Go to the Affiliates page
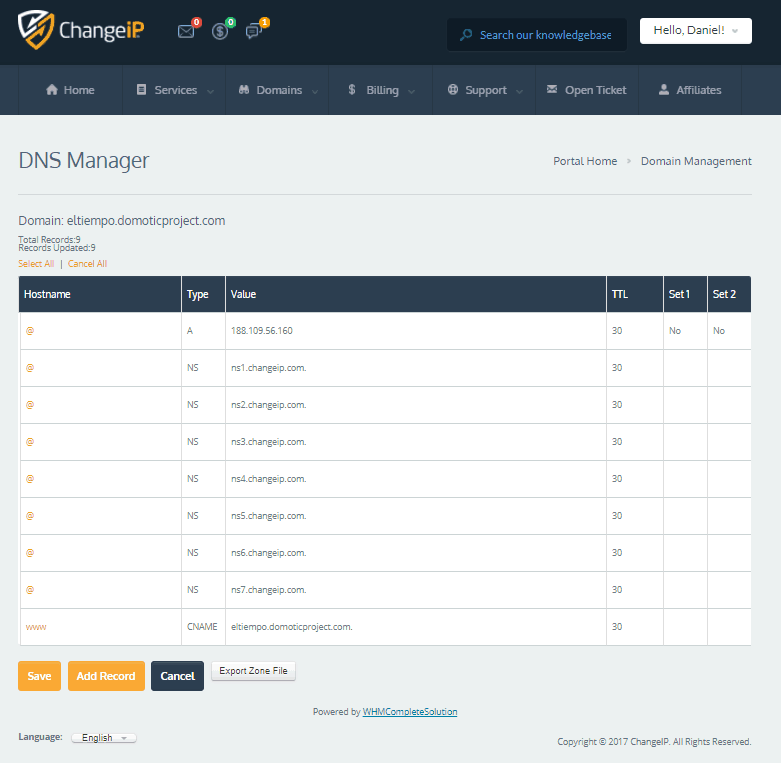 point(690,90)
